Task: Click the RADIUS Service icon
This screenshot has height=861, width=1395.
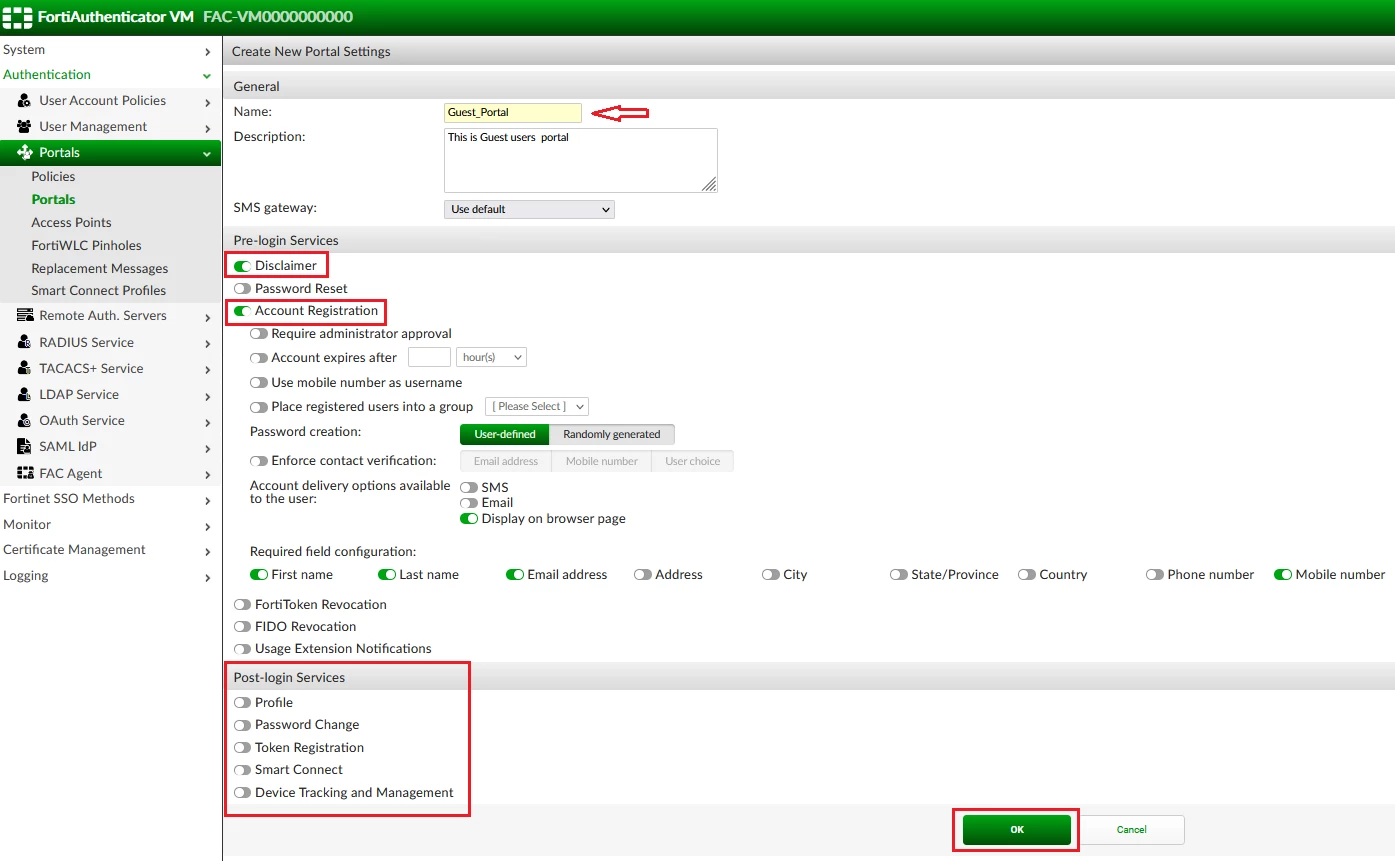Action: pos(24,342)
